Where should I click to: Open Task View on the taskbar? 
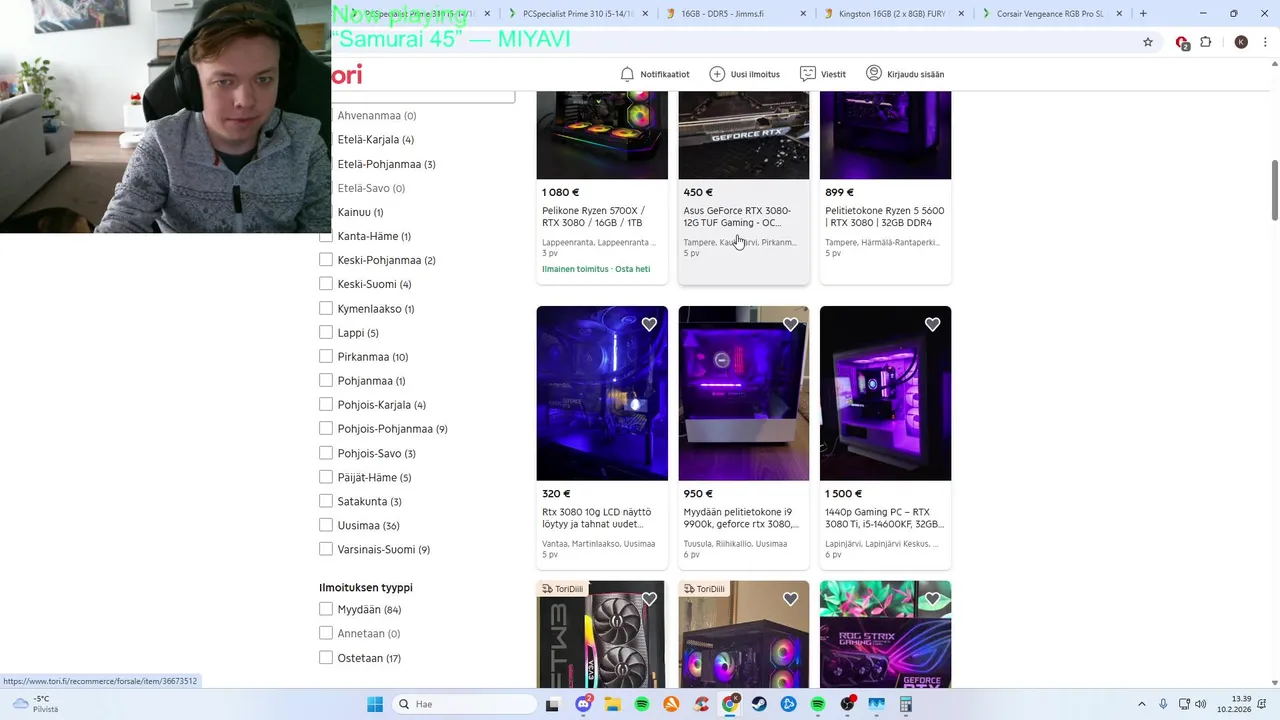coord(552,704)
